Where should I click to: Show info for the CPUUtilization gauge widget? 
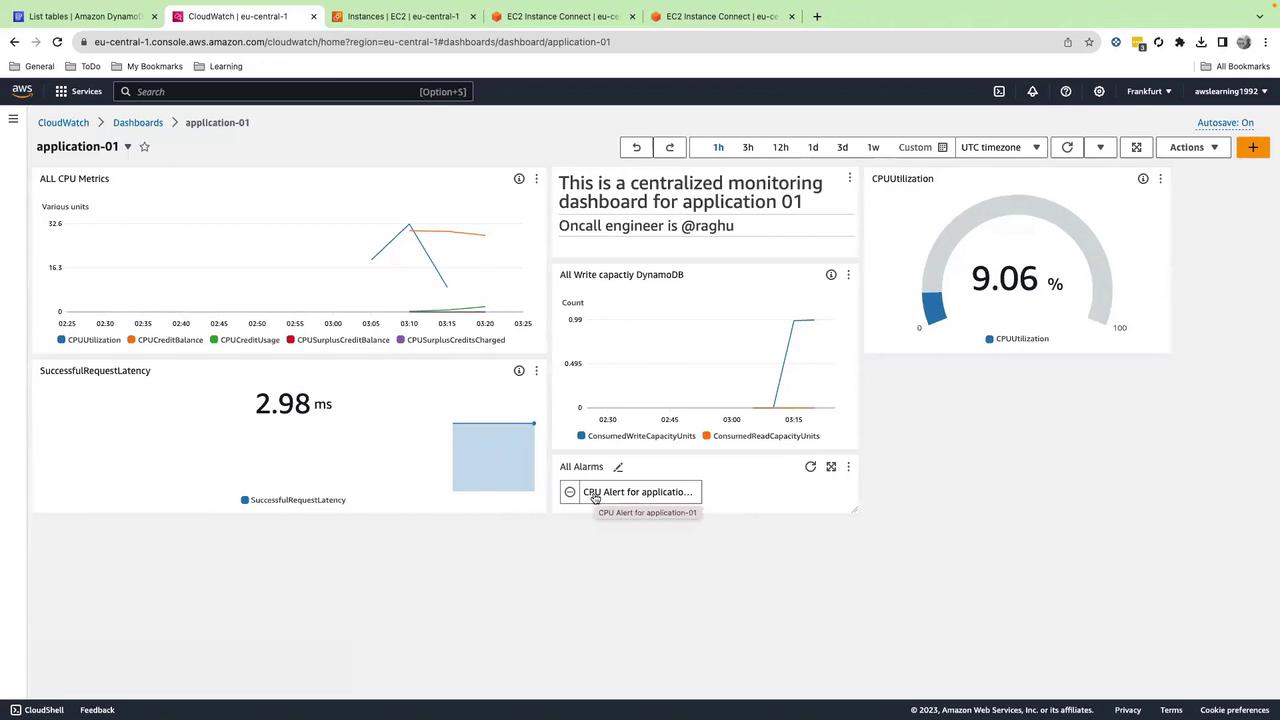click(1143, 178)
